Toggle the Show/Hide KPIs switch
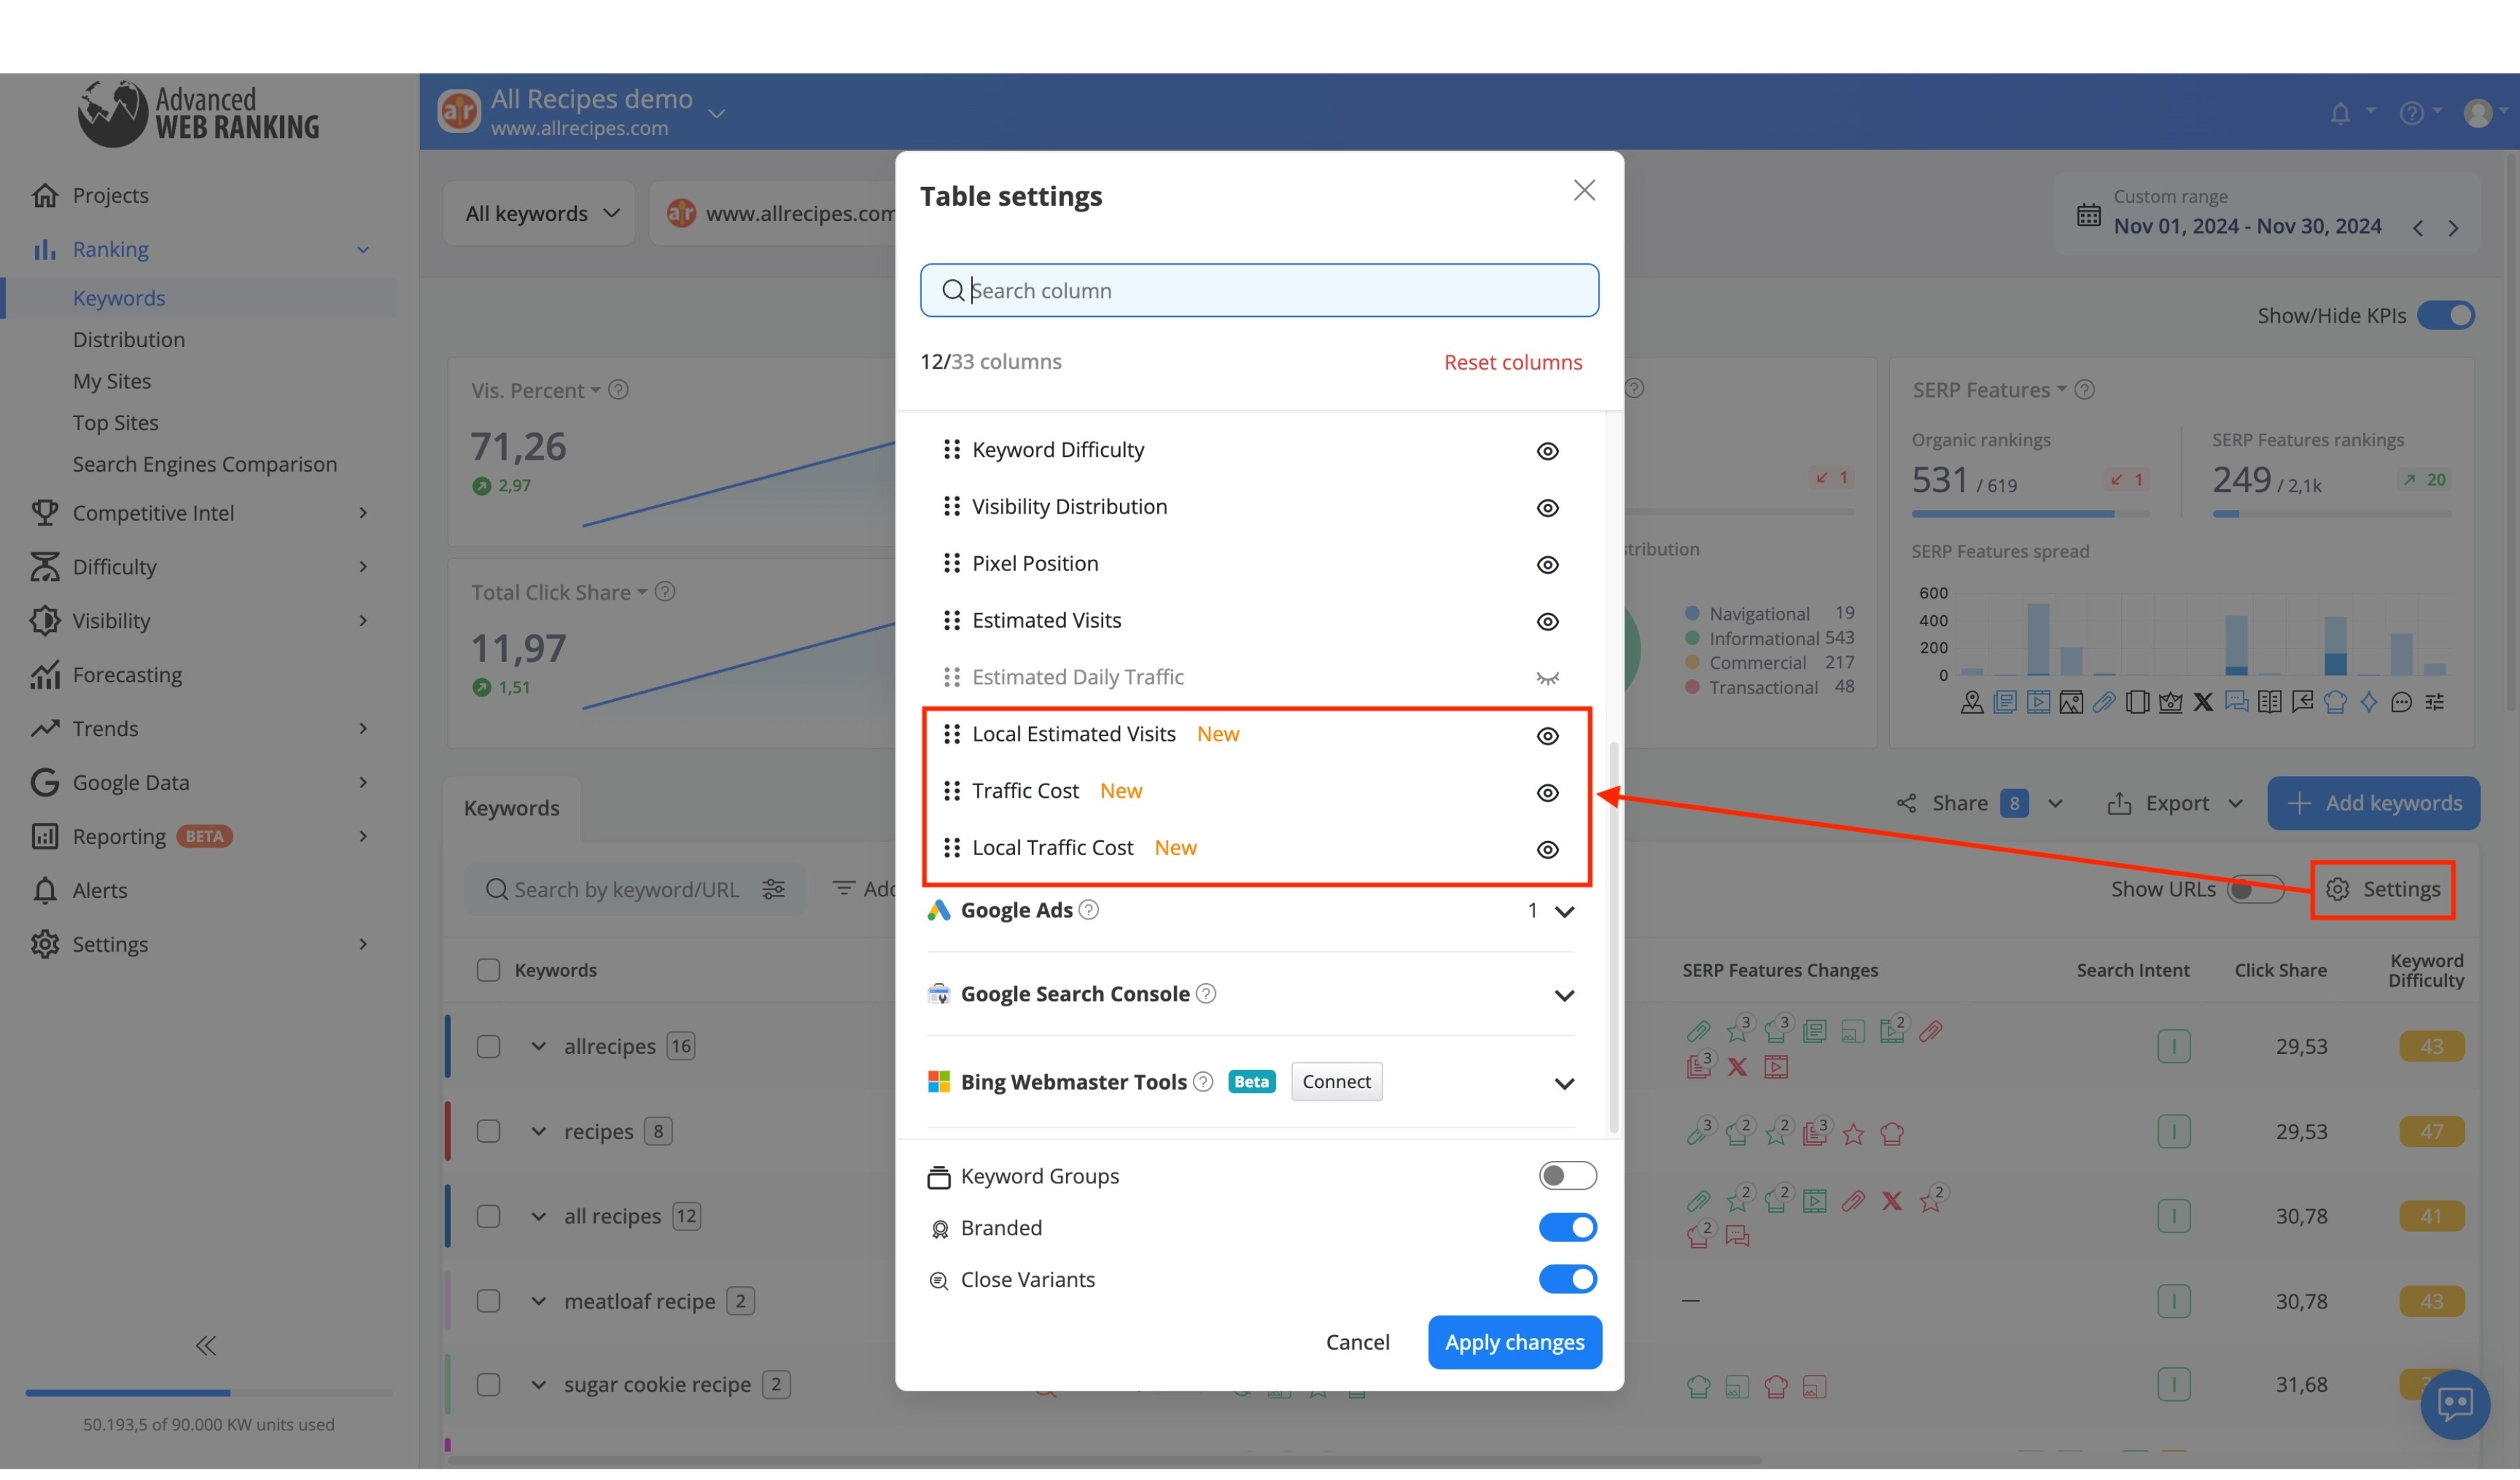 coord(2445,316)
